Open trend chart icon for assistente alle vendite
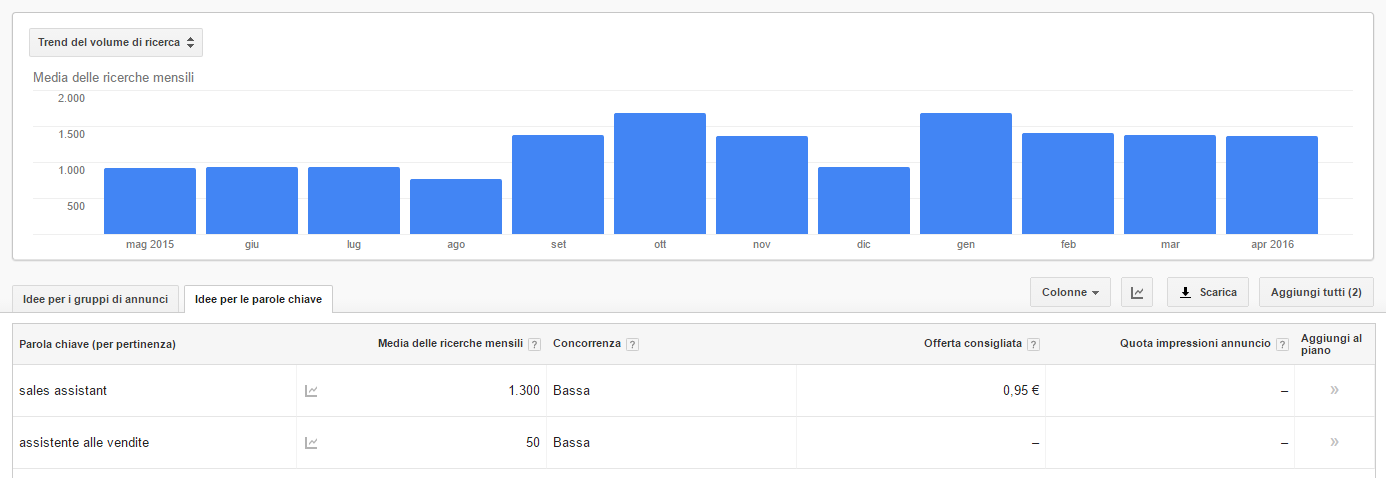 [x=311, y=443]
